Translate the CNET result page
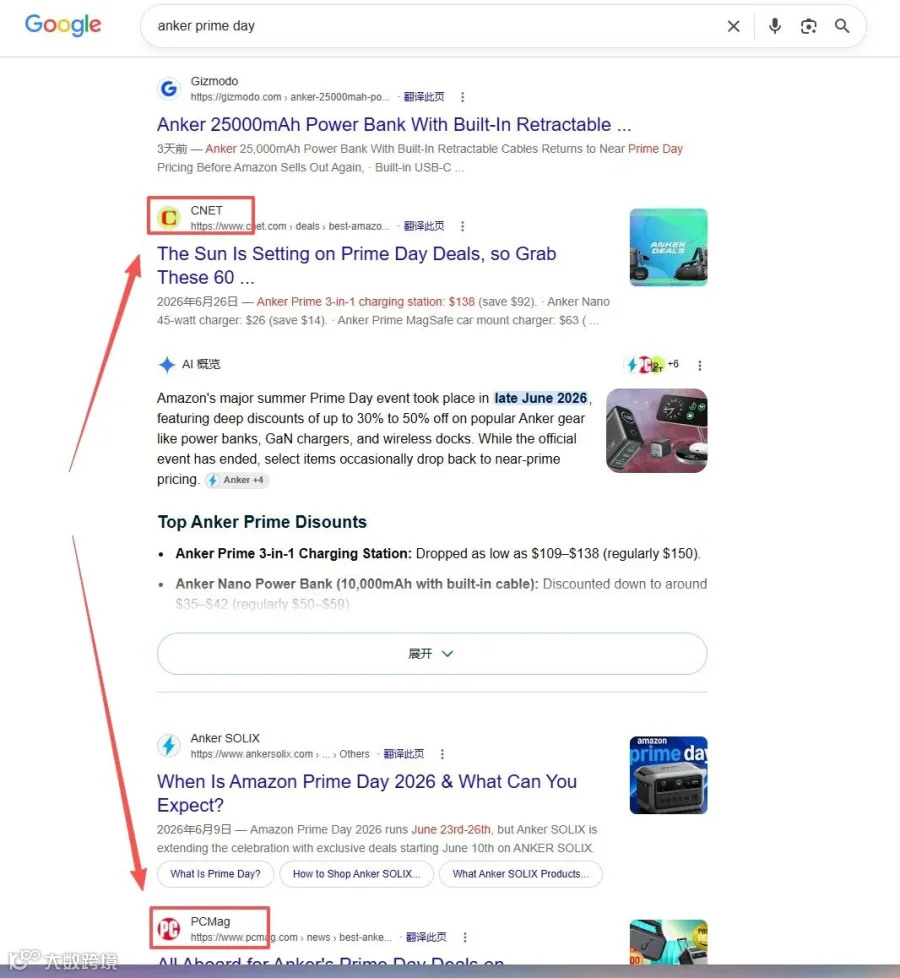This screenshot has width=900, height=978. 423,226
